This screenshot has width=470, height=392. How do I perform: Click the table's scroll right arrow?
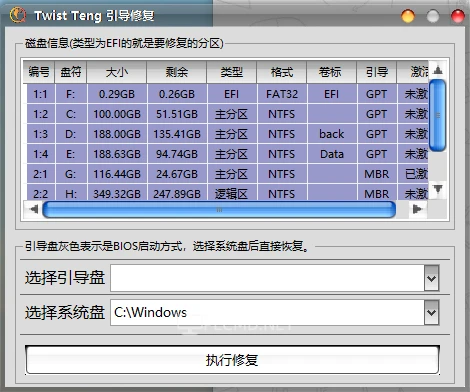click(x=417, y=209)
